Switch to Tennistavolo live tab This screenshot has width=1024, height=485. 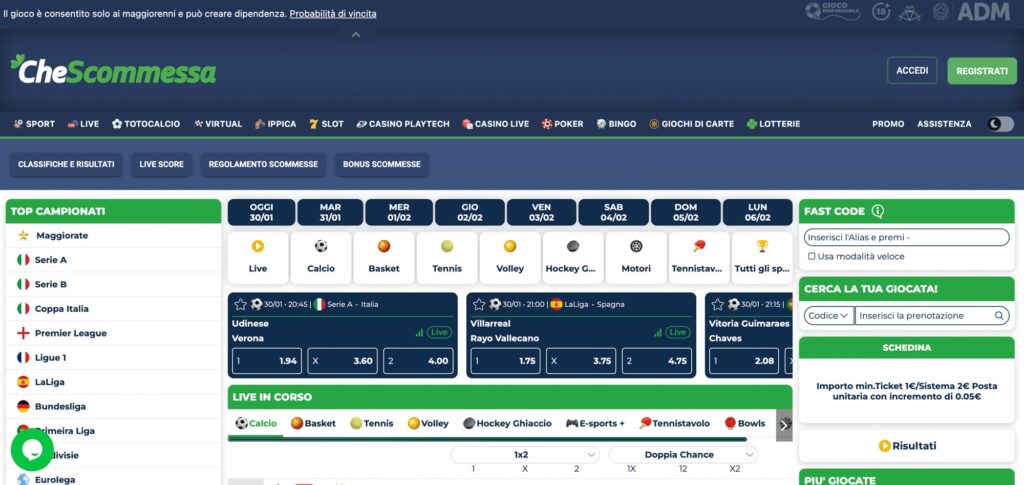(x=675, y=424)
